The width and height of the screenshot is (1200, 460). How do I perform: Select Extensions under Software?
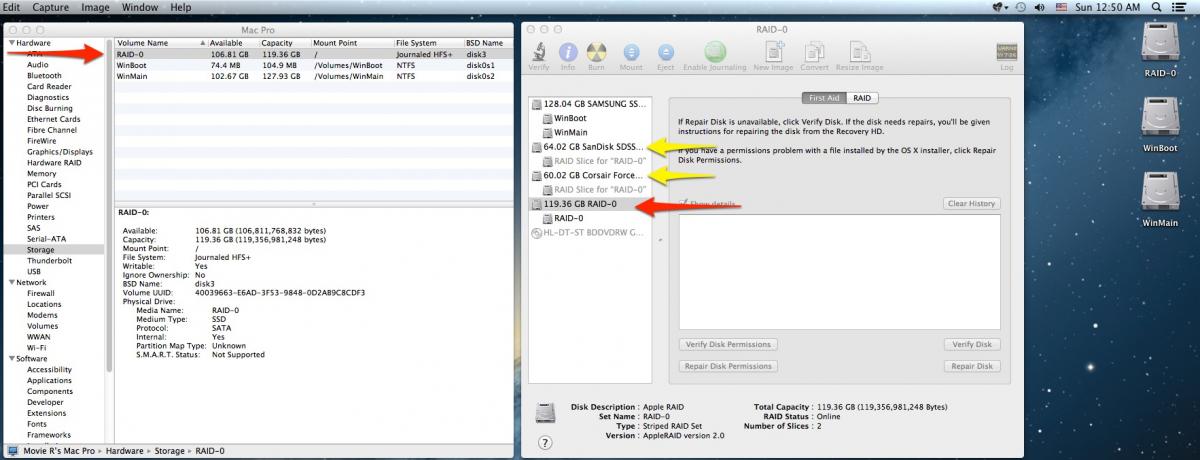(x=46, y=413)
